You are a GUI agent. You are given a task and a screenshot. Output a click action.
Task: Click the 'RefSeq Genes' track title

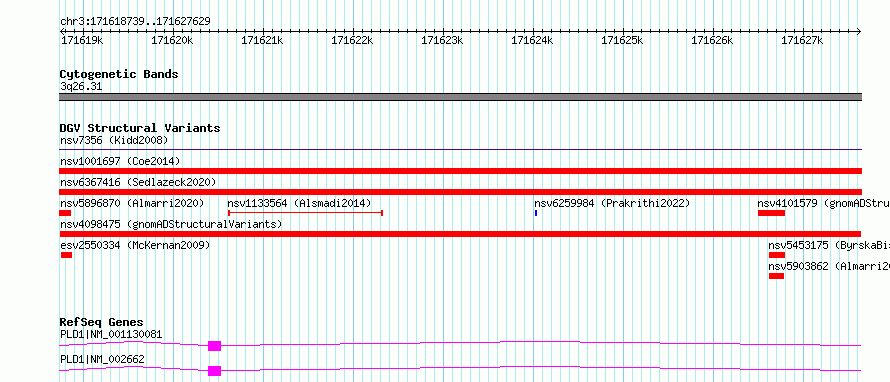(102, 322)
